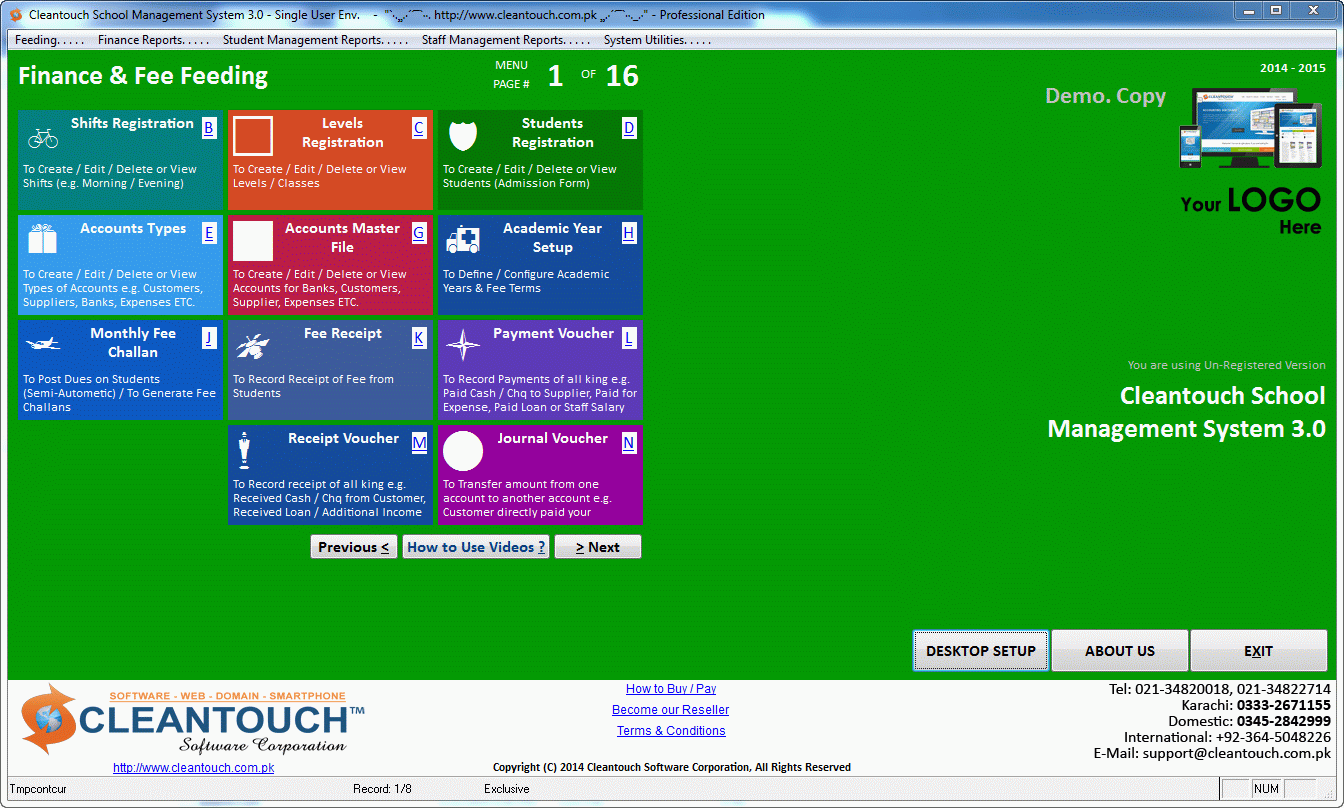Screen dimensions: 1344x808
Task: Open the System Utilities menu
Action: pyautogui.click(x=658, y=40)
